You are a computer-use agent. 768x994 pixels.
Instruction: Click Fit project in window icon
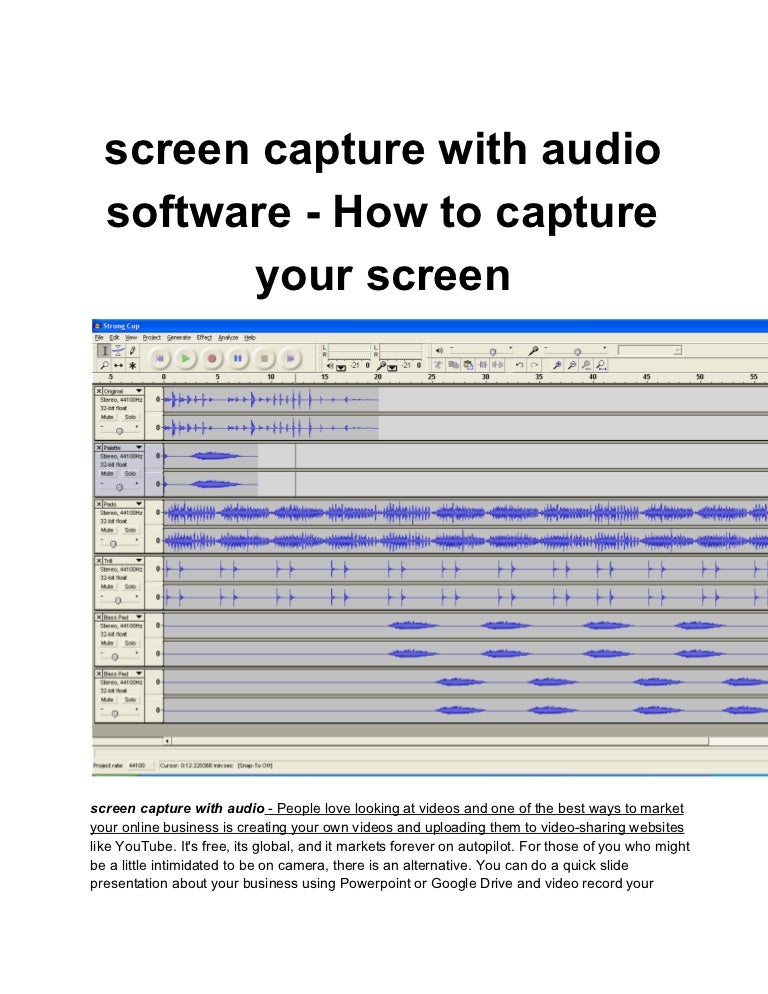click(x=601, y=365)
